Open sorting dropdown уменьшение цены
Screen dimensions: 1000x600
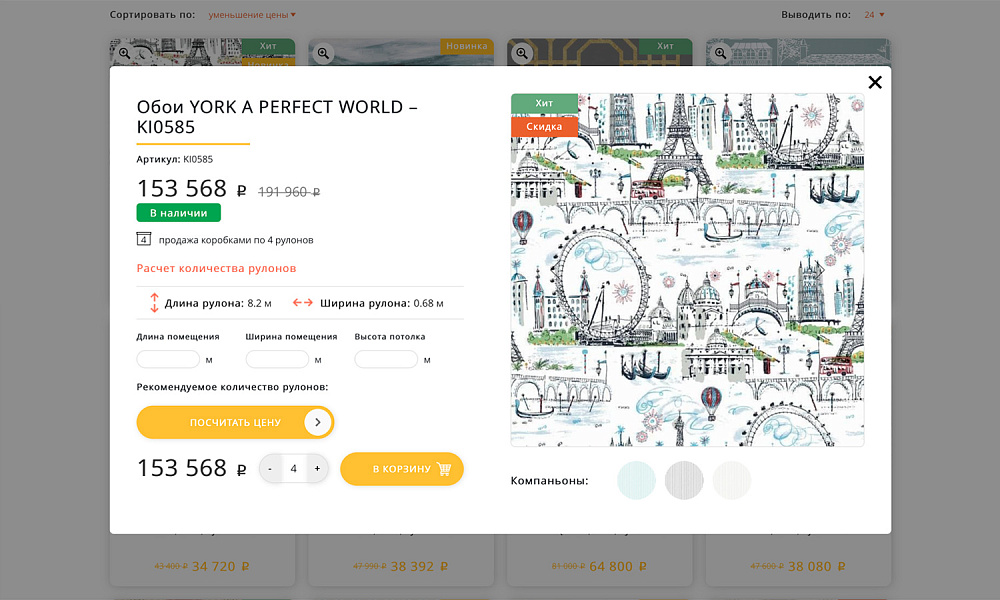252,15
